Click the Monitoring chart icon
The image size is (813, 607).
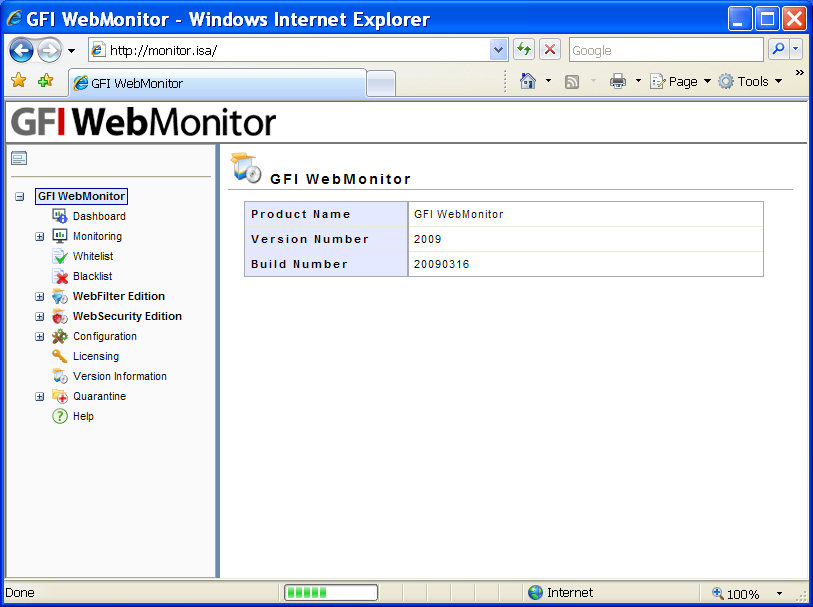60,236
